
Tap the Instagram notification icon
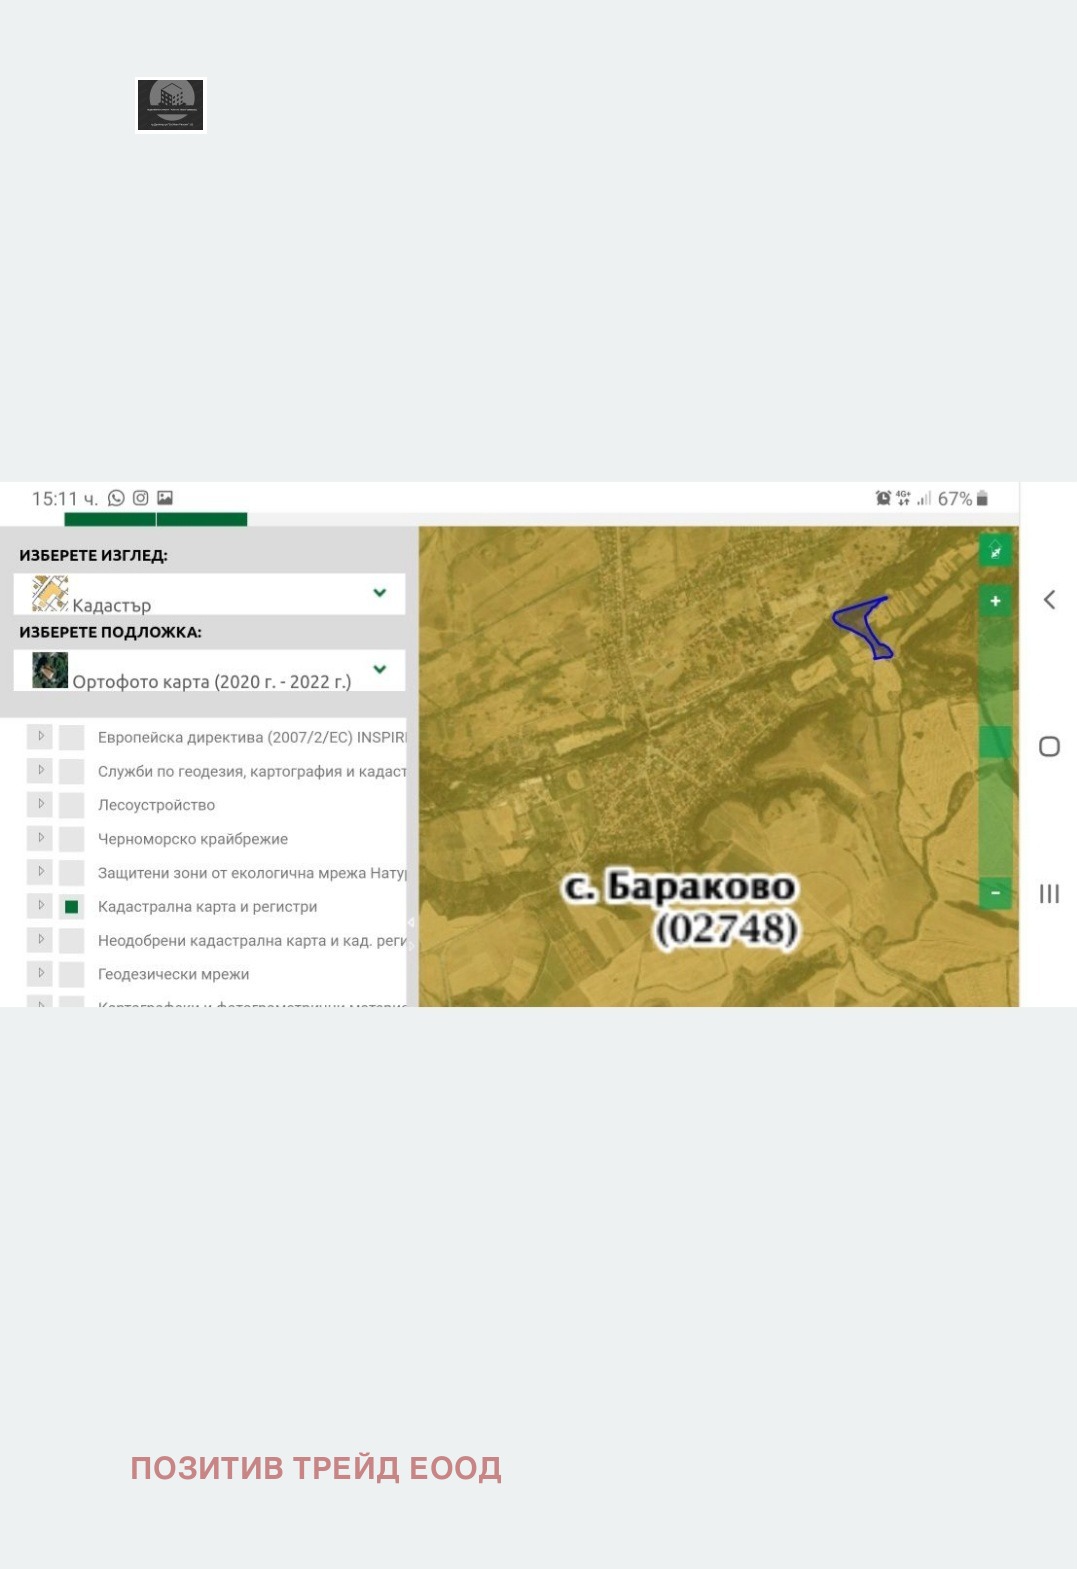(x=141, y=498)
